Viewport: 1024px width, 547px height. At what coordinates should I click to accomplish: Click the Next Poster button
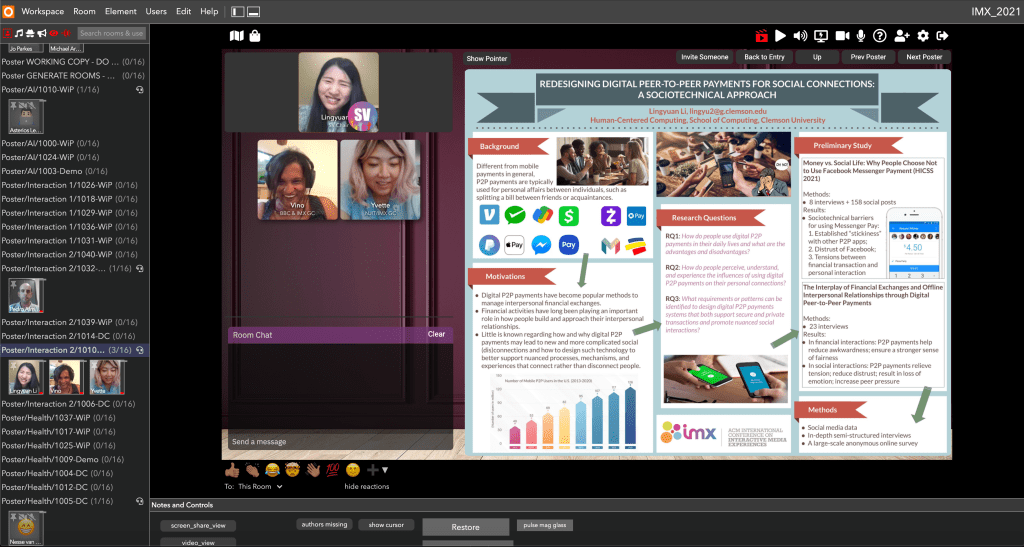point(924,57)
